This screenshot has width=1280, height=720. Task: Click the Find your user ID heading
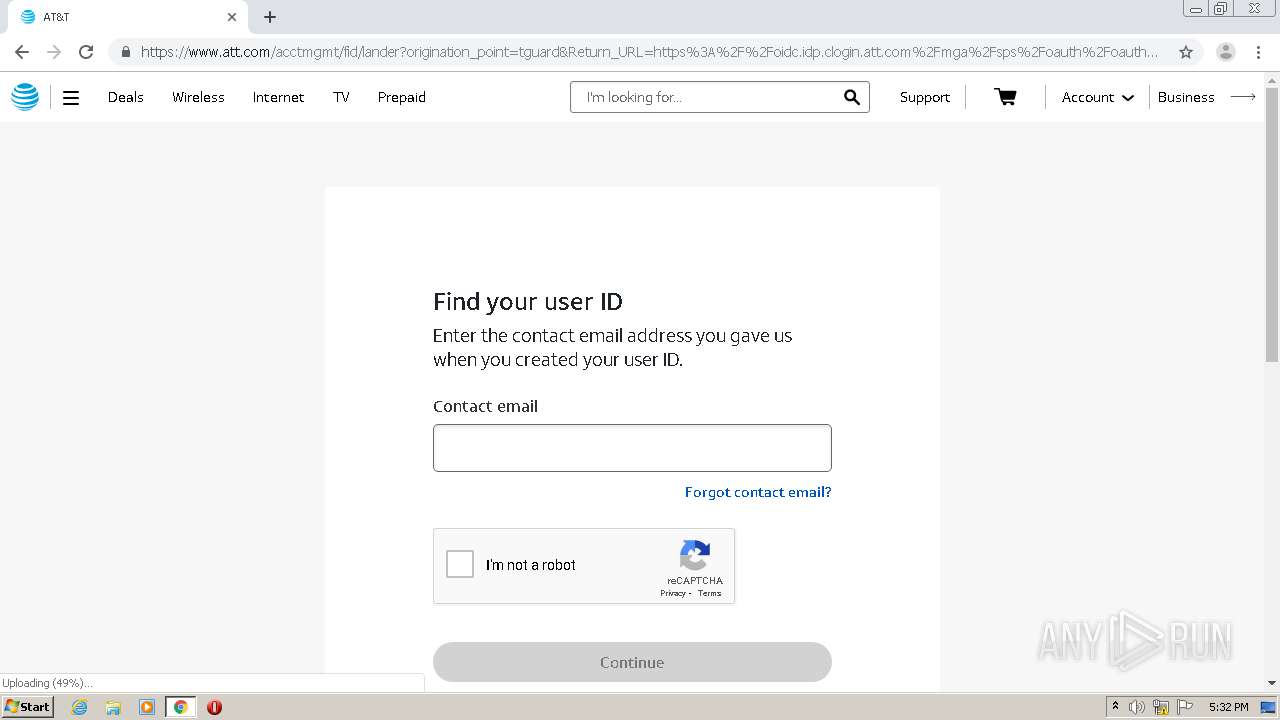pyautogui.click(x=528, y=301)
